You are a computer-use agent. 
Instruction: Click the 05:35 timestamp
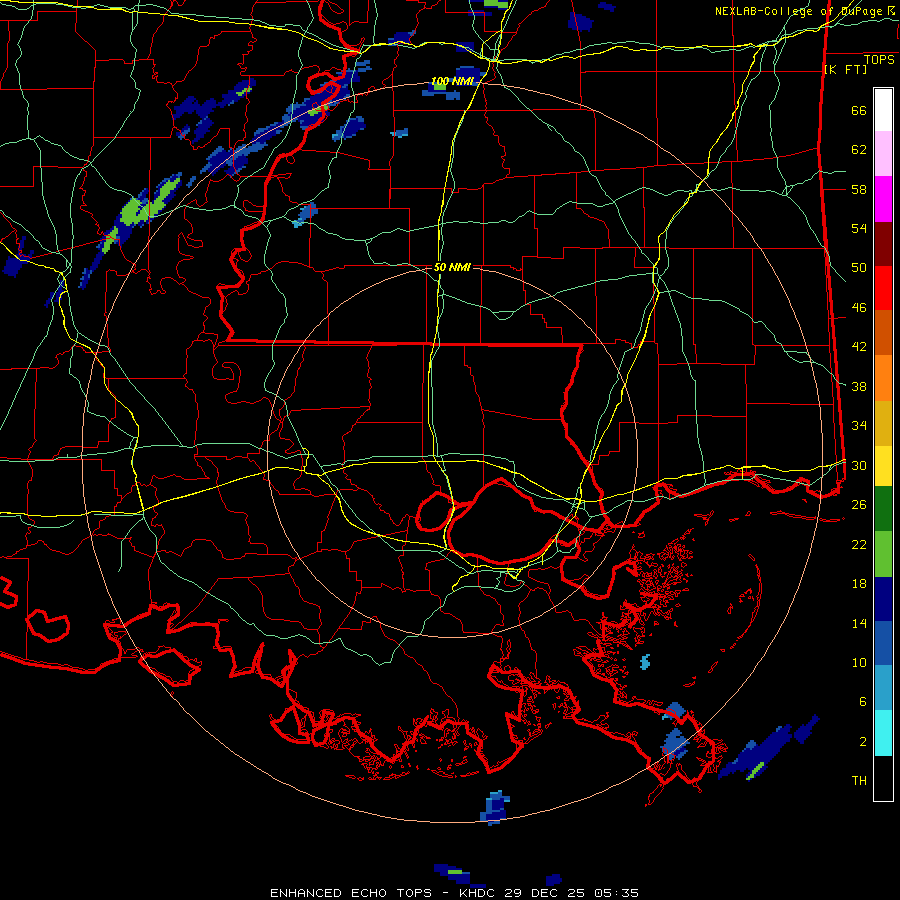click(x=617, y=893)
